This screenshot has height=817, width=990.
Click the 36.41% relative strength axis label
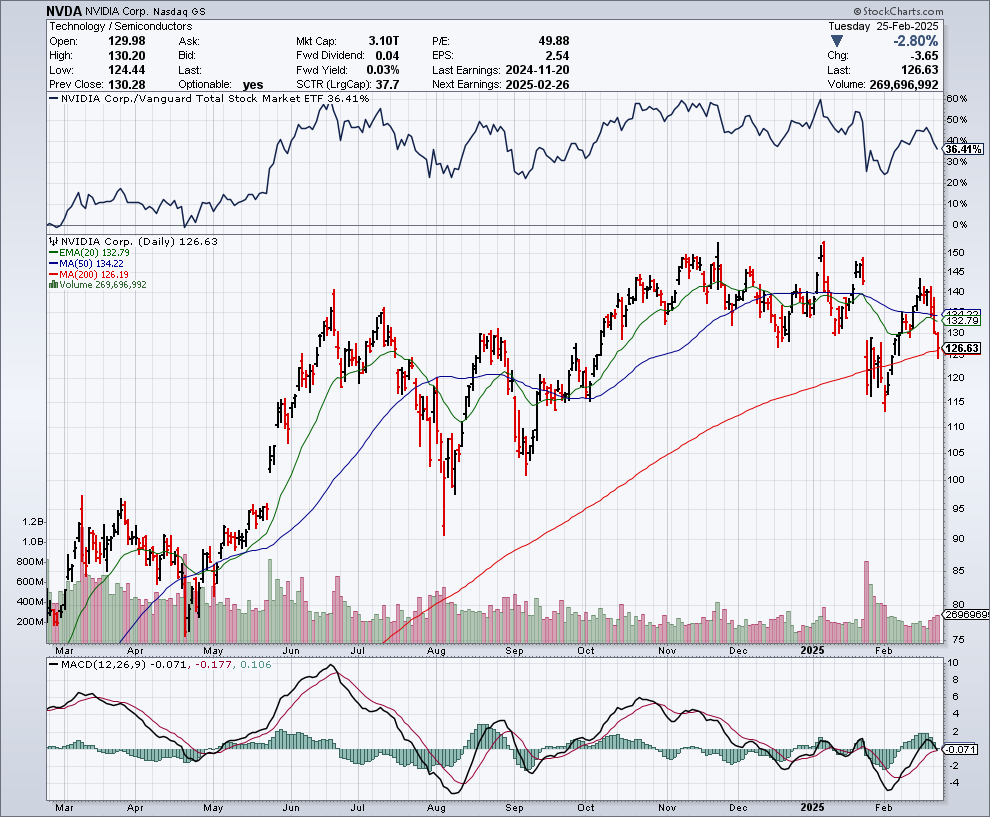pyautogui.click(x=963, y=150)
